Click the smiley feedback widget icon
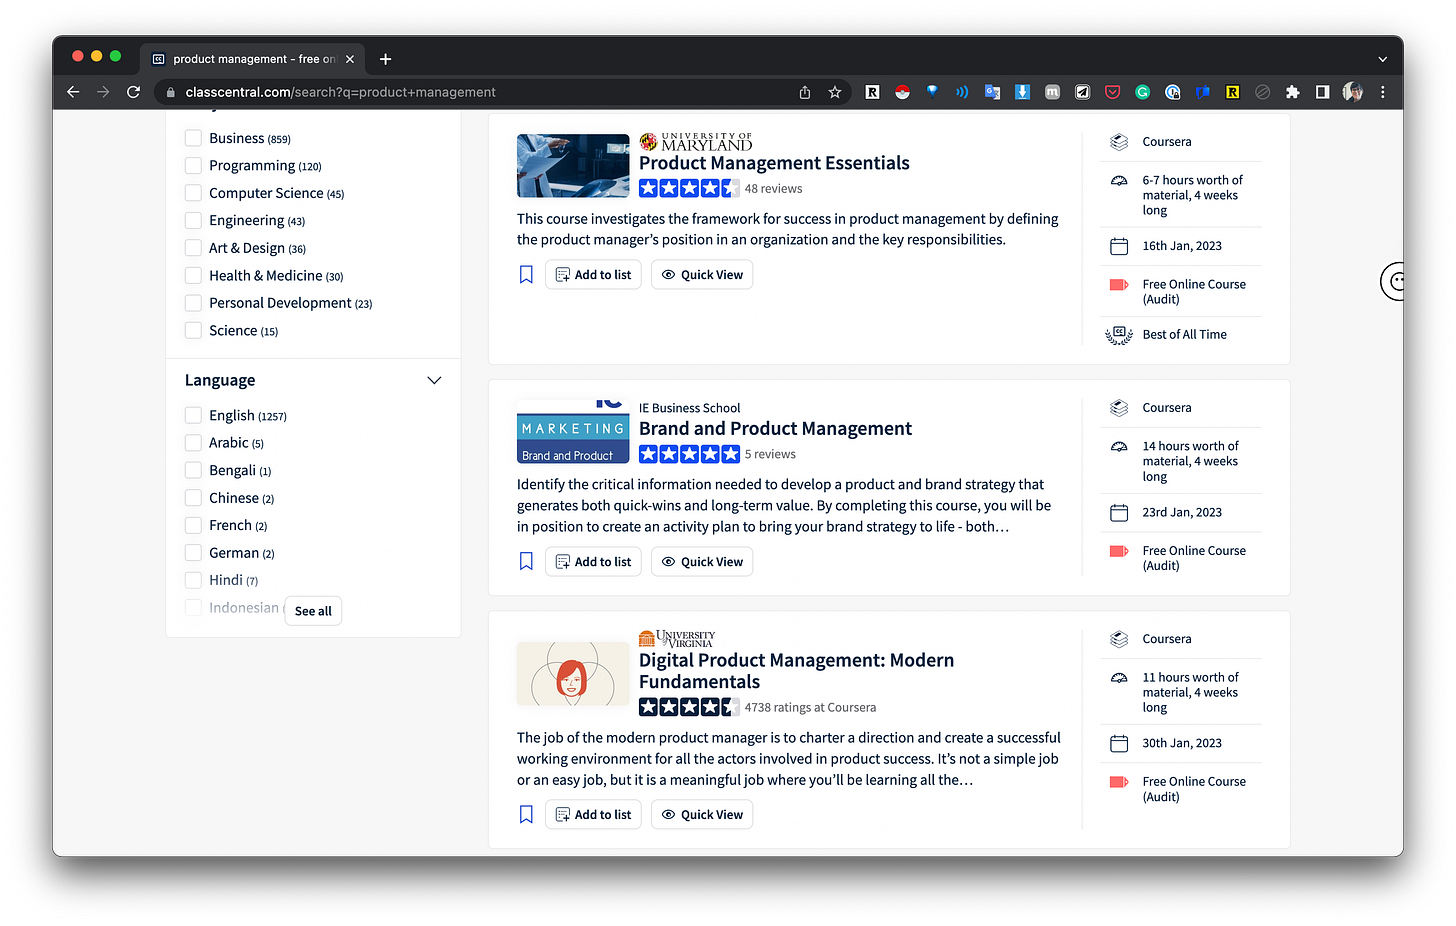 pyautogui.click(x=1393, y=281)
